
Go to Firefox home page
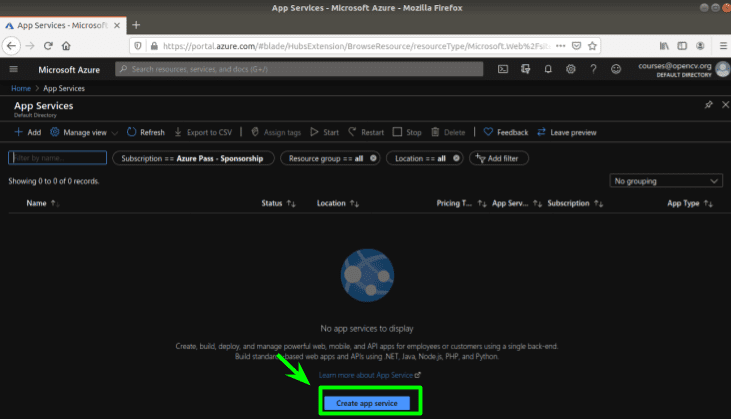tap(66, 46)
